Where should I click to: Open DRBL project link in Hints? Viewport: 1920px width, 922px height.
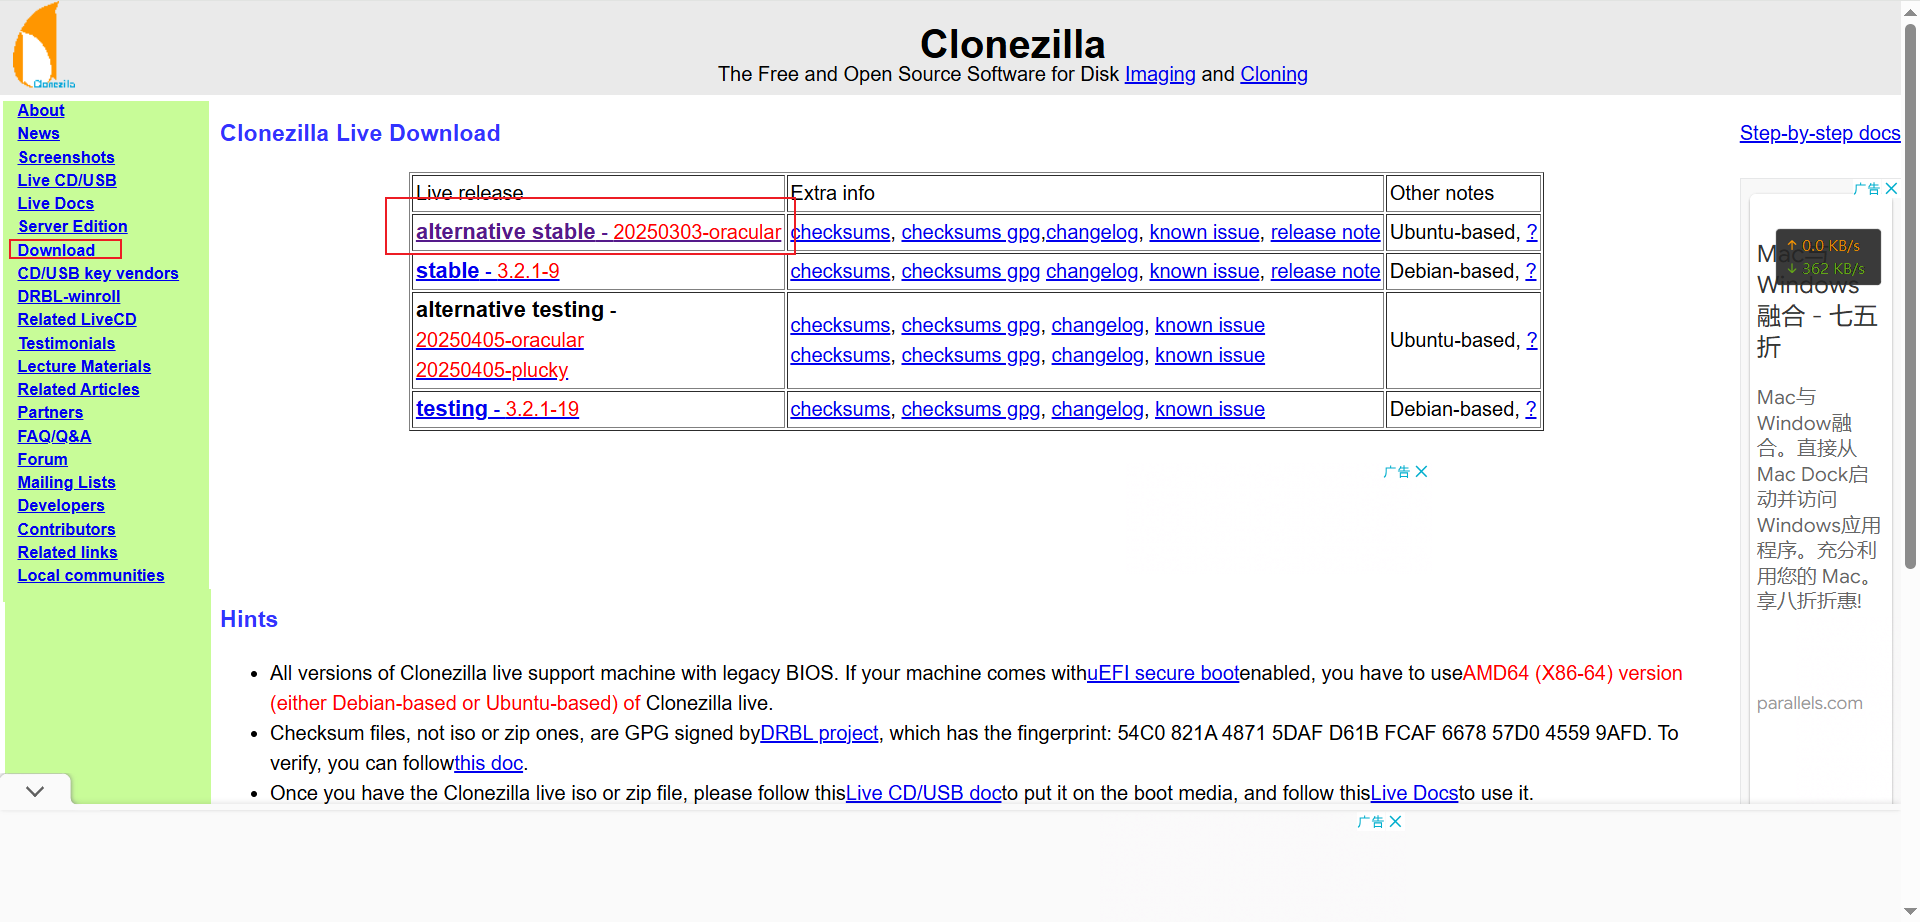coord(819,733)
